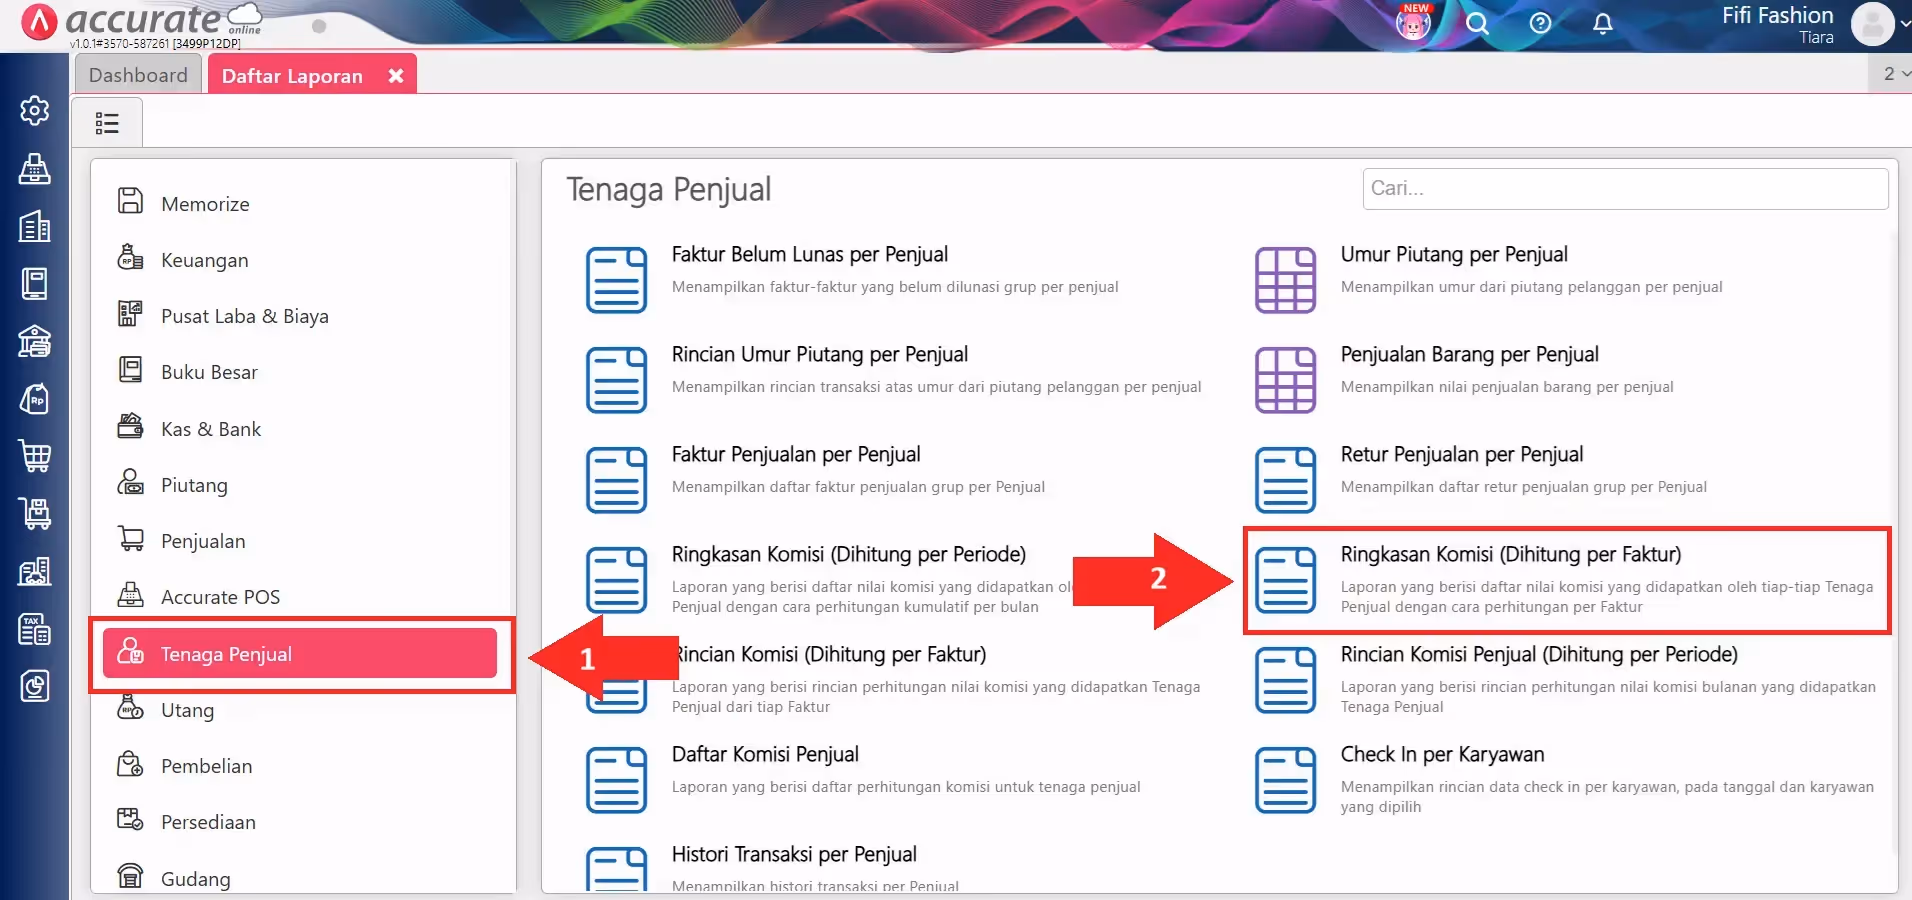Click purple grid icon for Umur Piutang per Penjual

pos(1285,280)
